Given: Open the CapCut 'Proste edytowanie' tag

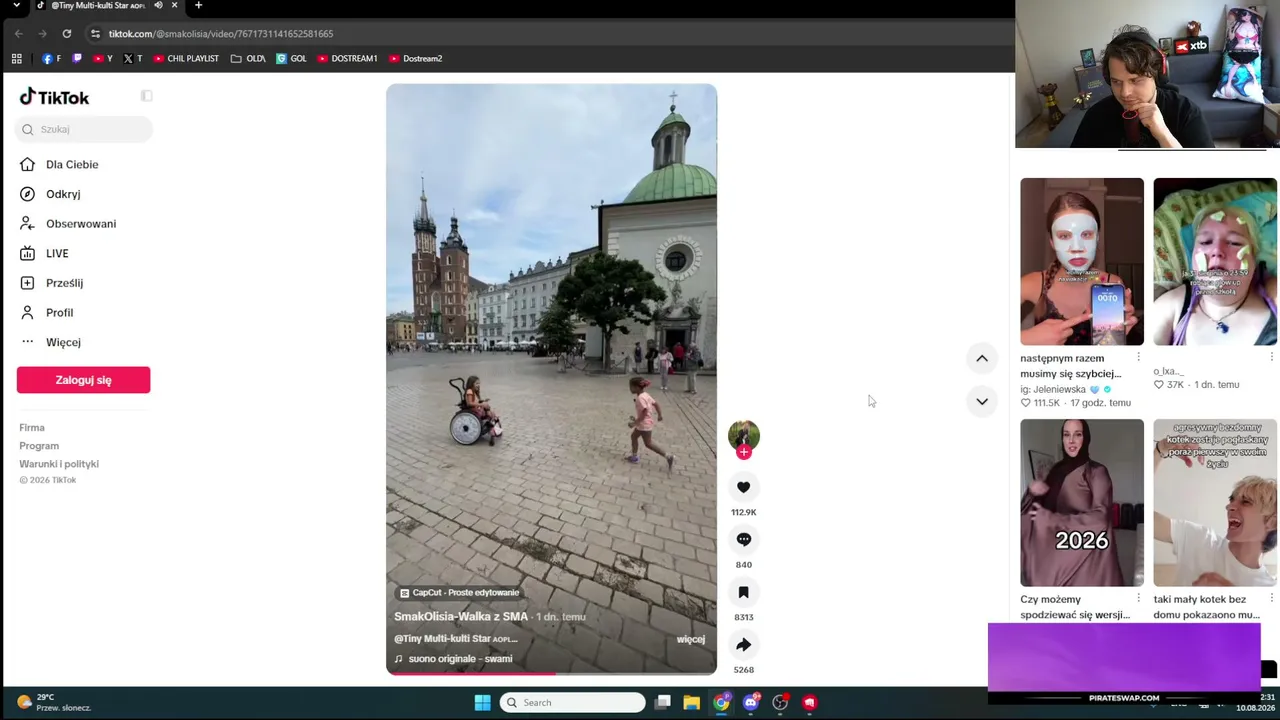Looking at the screenshot, I should [459, 593].
